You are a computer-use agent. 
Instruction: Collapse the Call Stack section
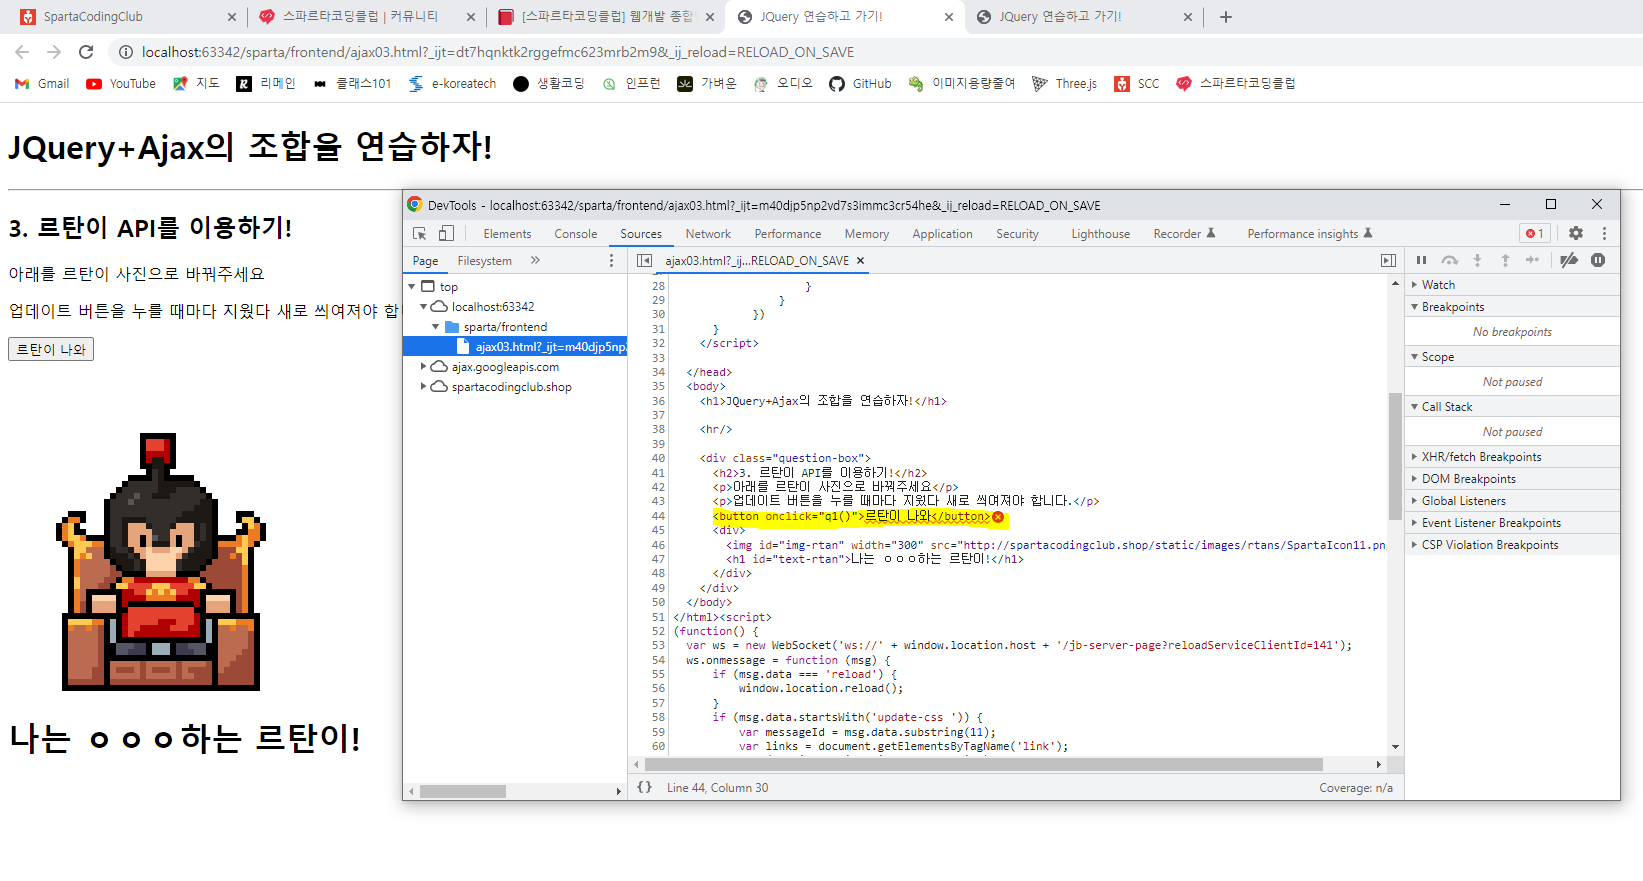tap(1512, 407)
